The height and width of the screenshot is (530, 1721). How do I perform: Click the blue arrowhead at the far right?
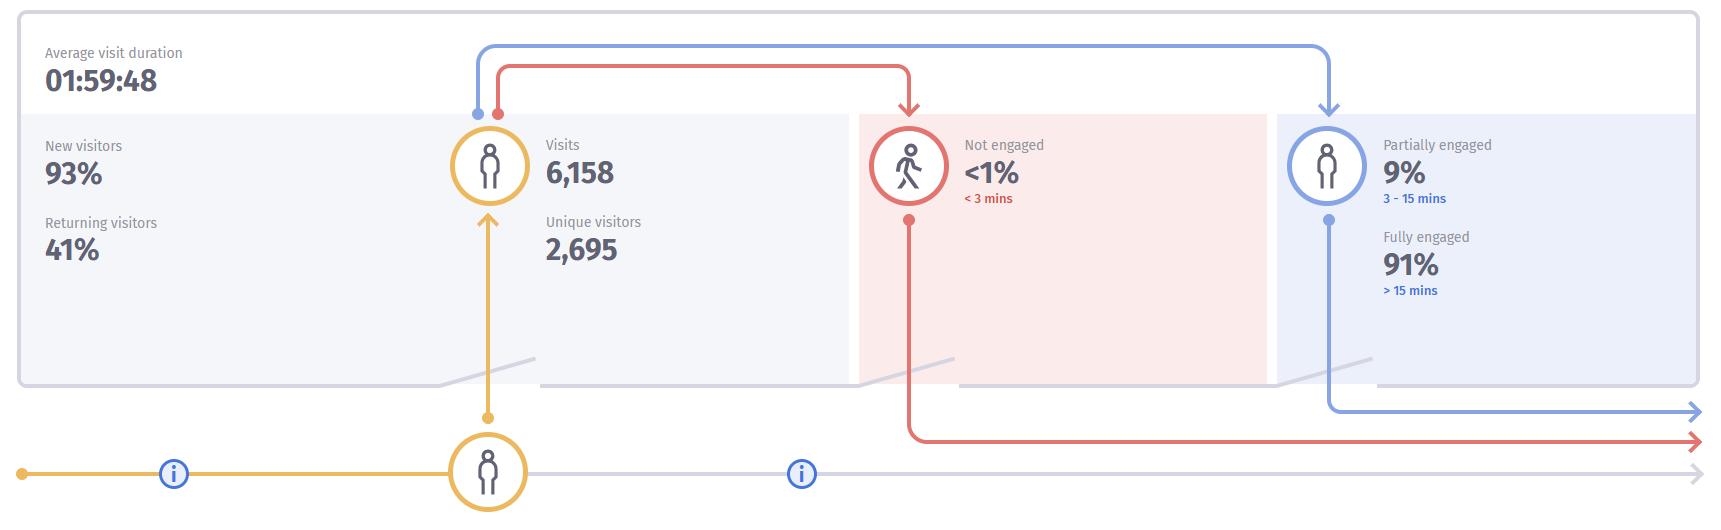pyautogui.click(x=1695, y=411)
